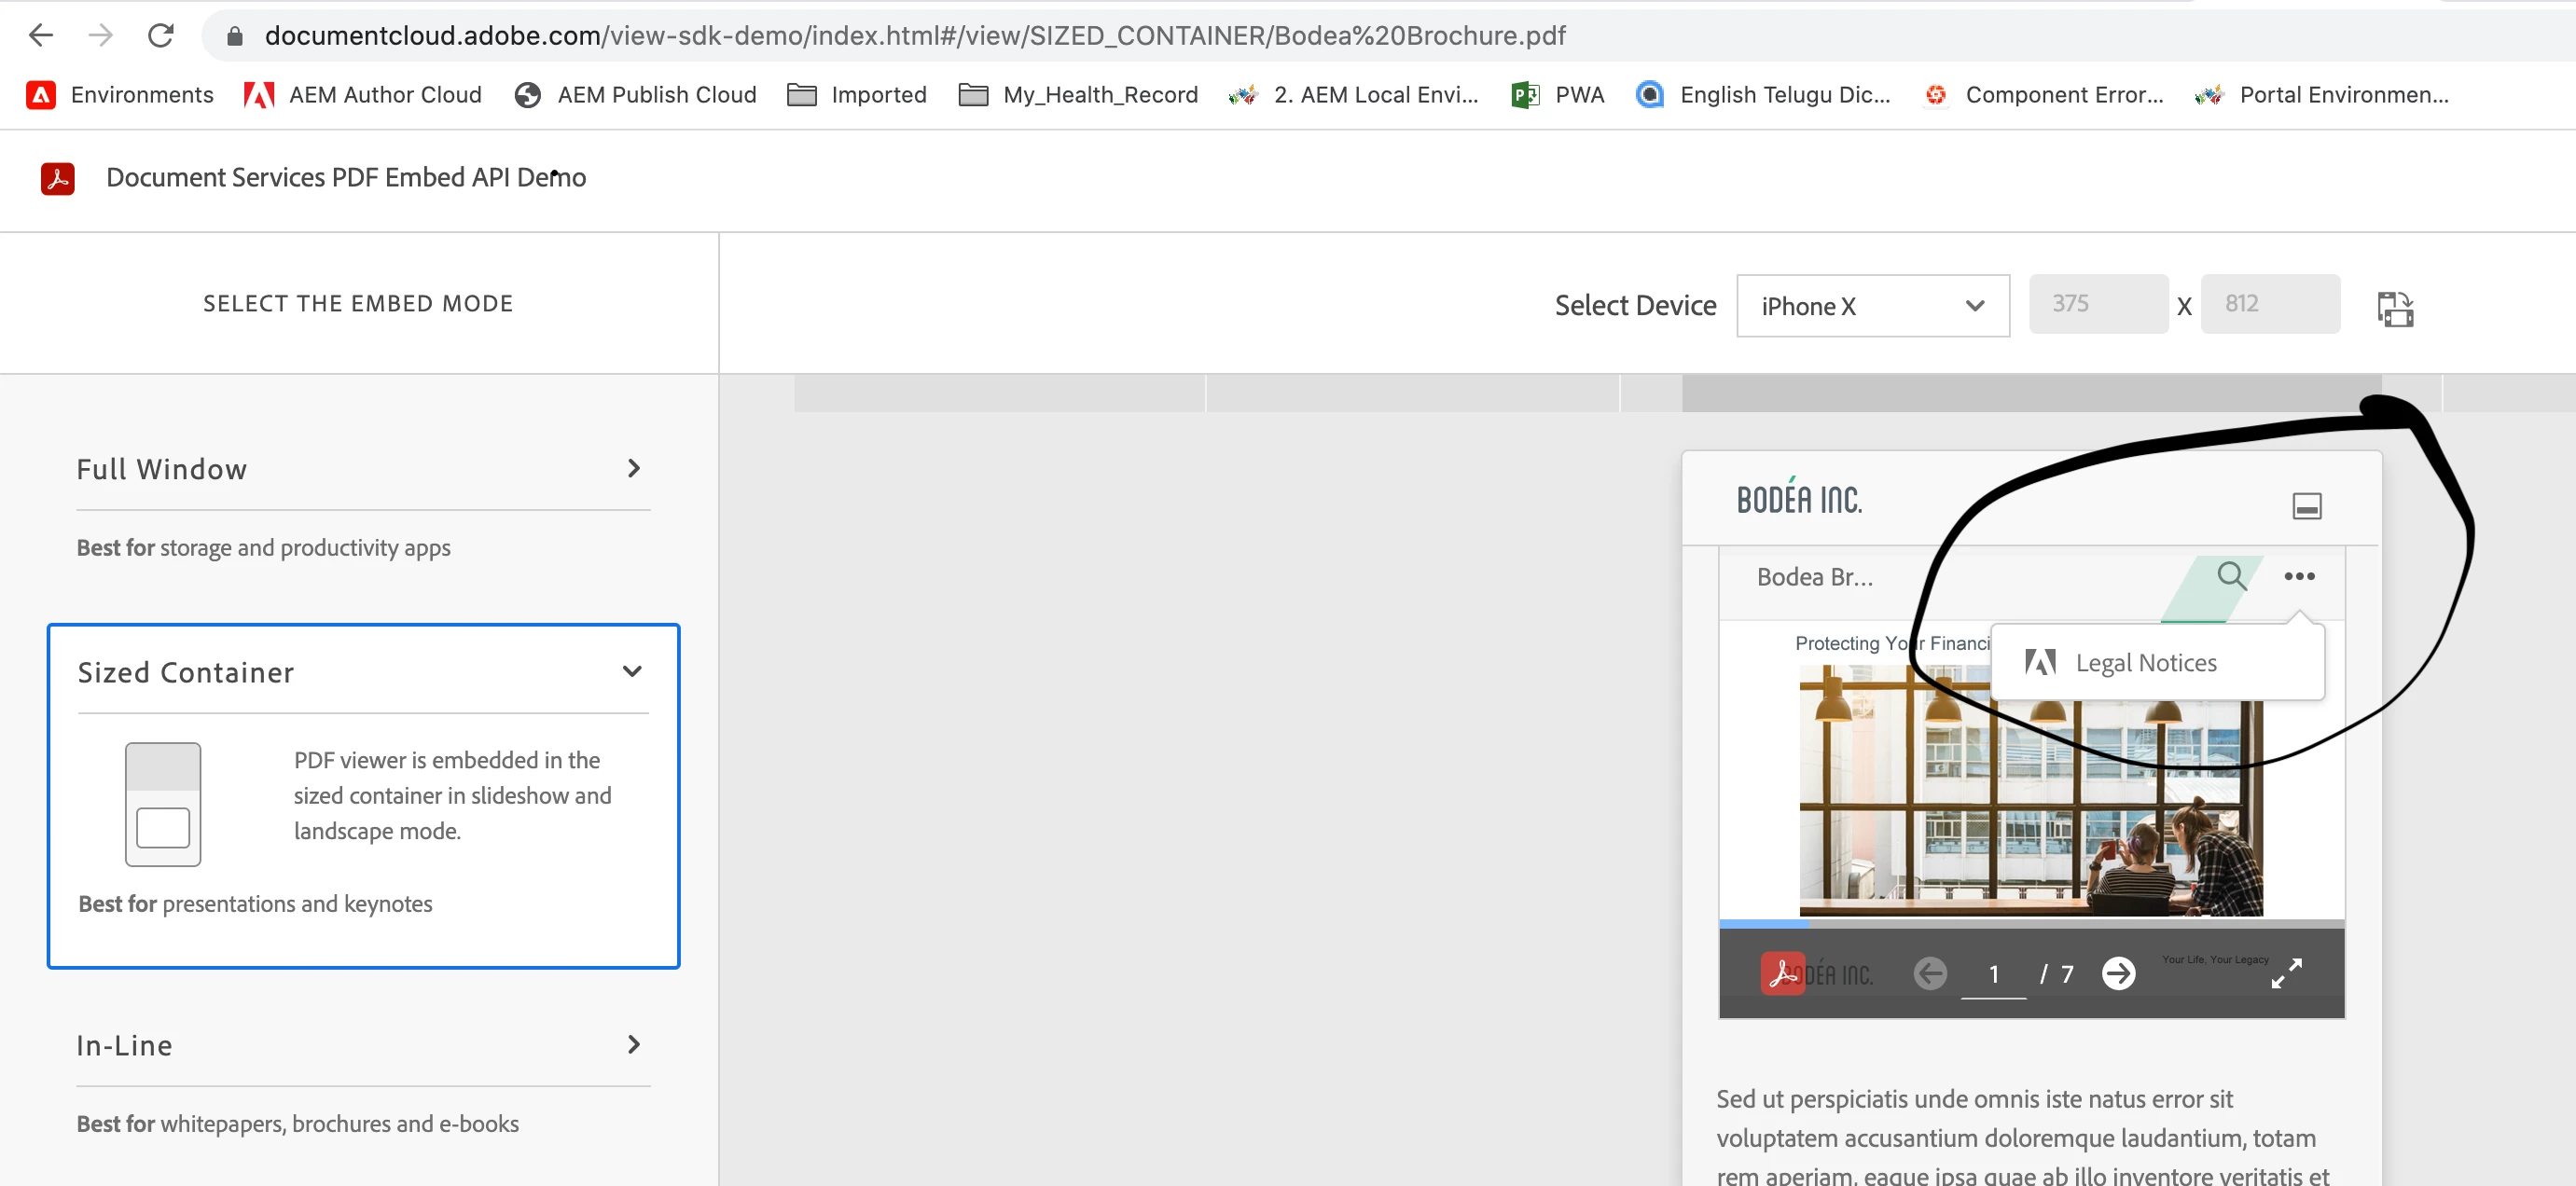Expand the Full Window embed mode
2576x1186 pixels.
click(632, 468)
